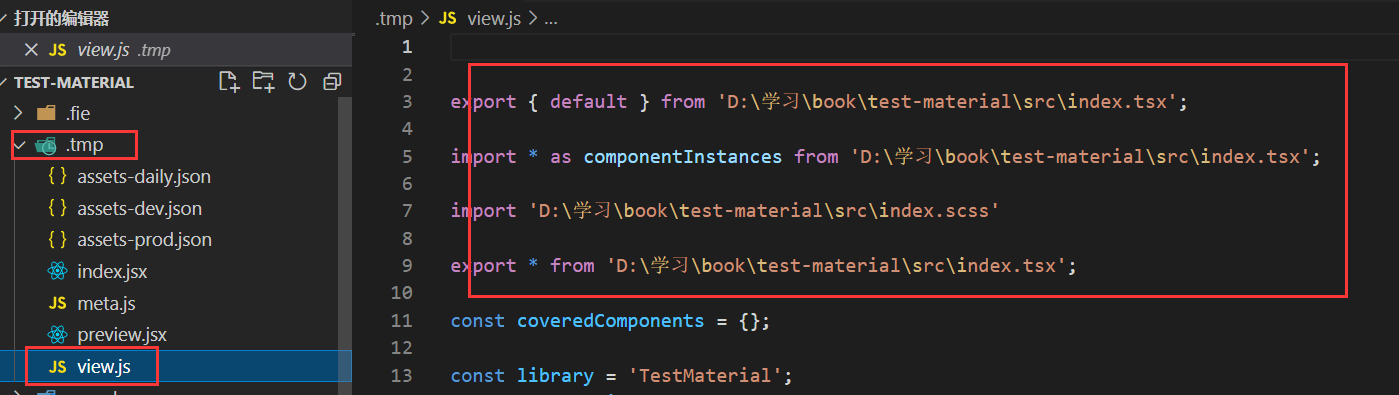This screenshot has width=1399, height=395.
Task: Click the braces icon of assets-daily.json
Action: pyautogui.click(x=58, y=177)
